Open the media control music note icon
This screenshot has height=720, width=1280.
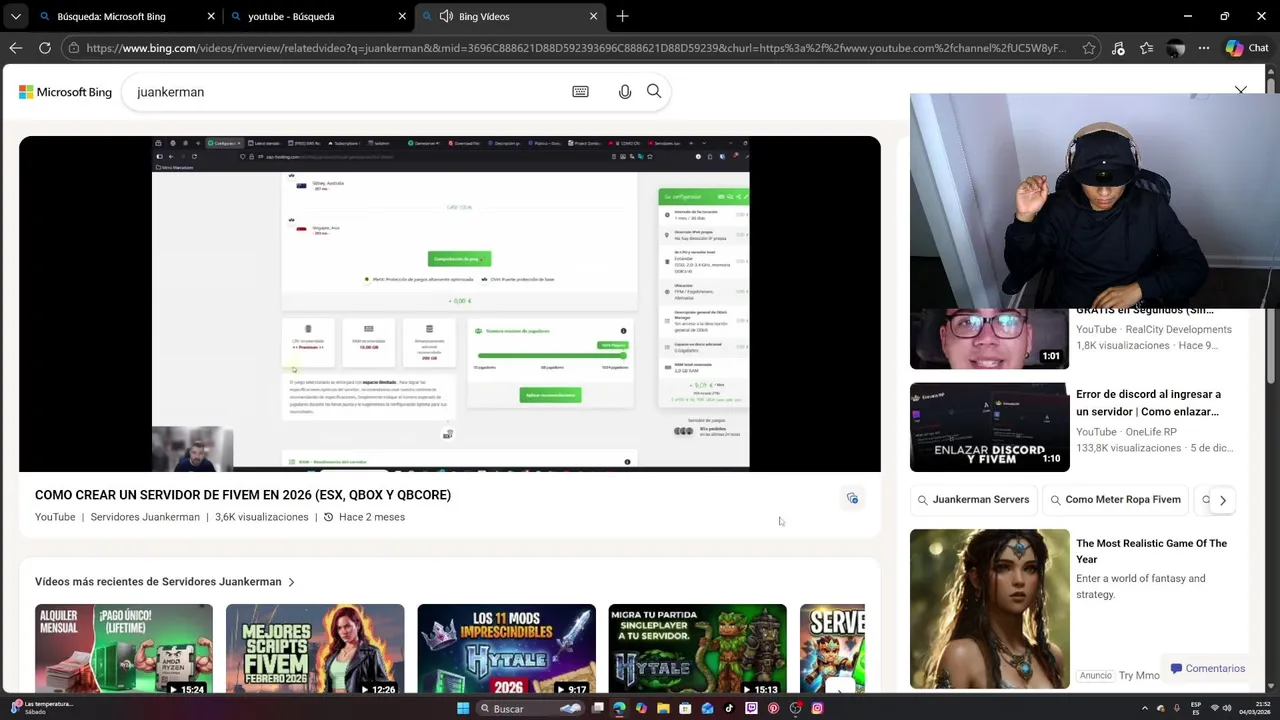(1118, 48)
